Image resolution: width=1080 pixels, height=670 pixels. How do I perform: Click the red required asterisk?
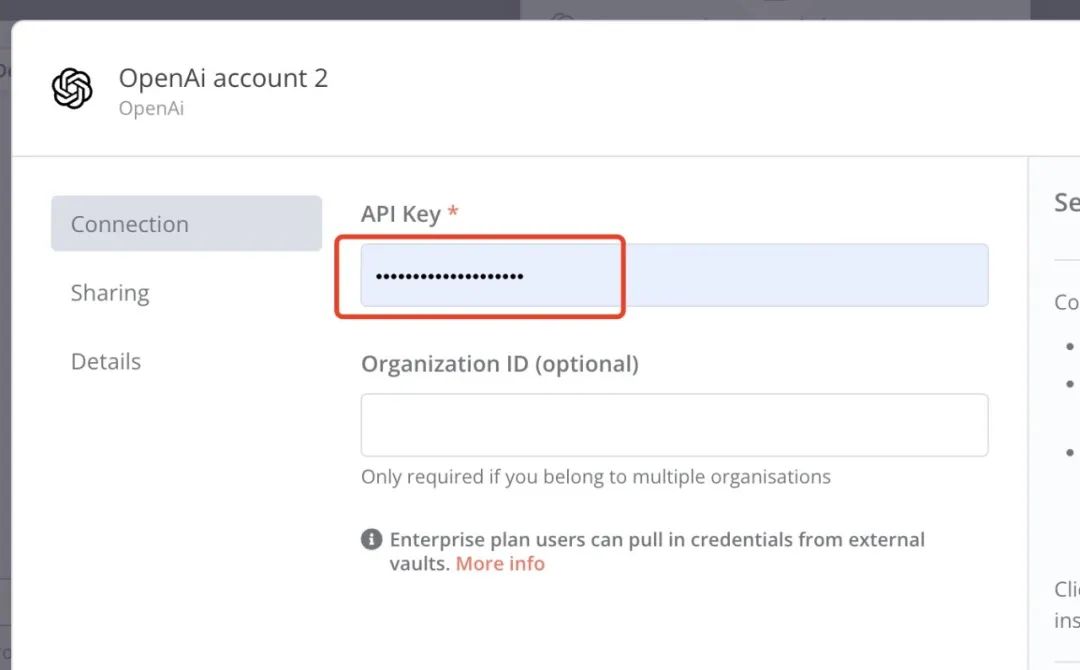(453, 213)
